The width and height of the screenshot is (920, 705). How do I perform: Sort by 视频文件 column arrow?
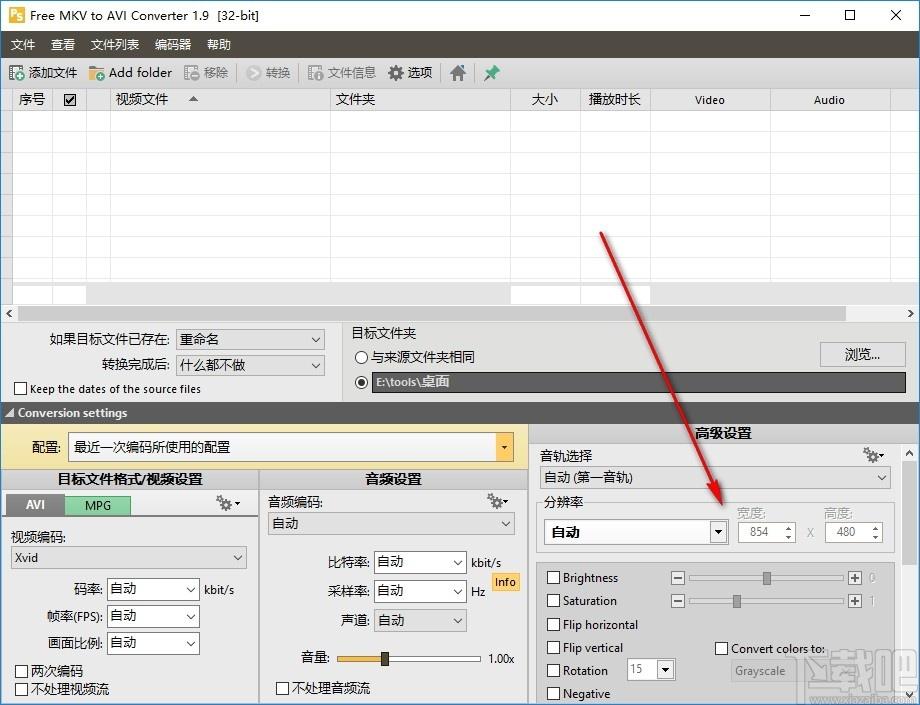point(193,99)
